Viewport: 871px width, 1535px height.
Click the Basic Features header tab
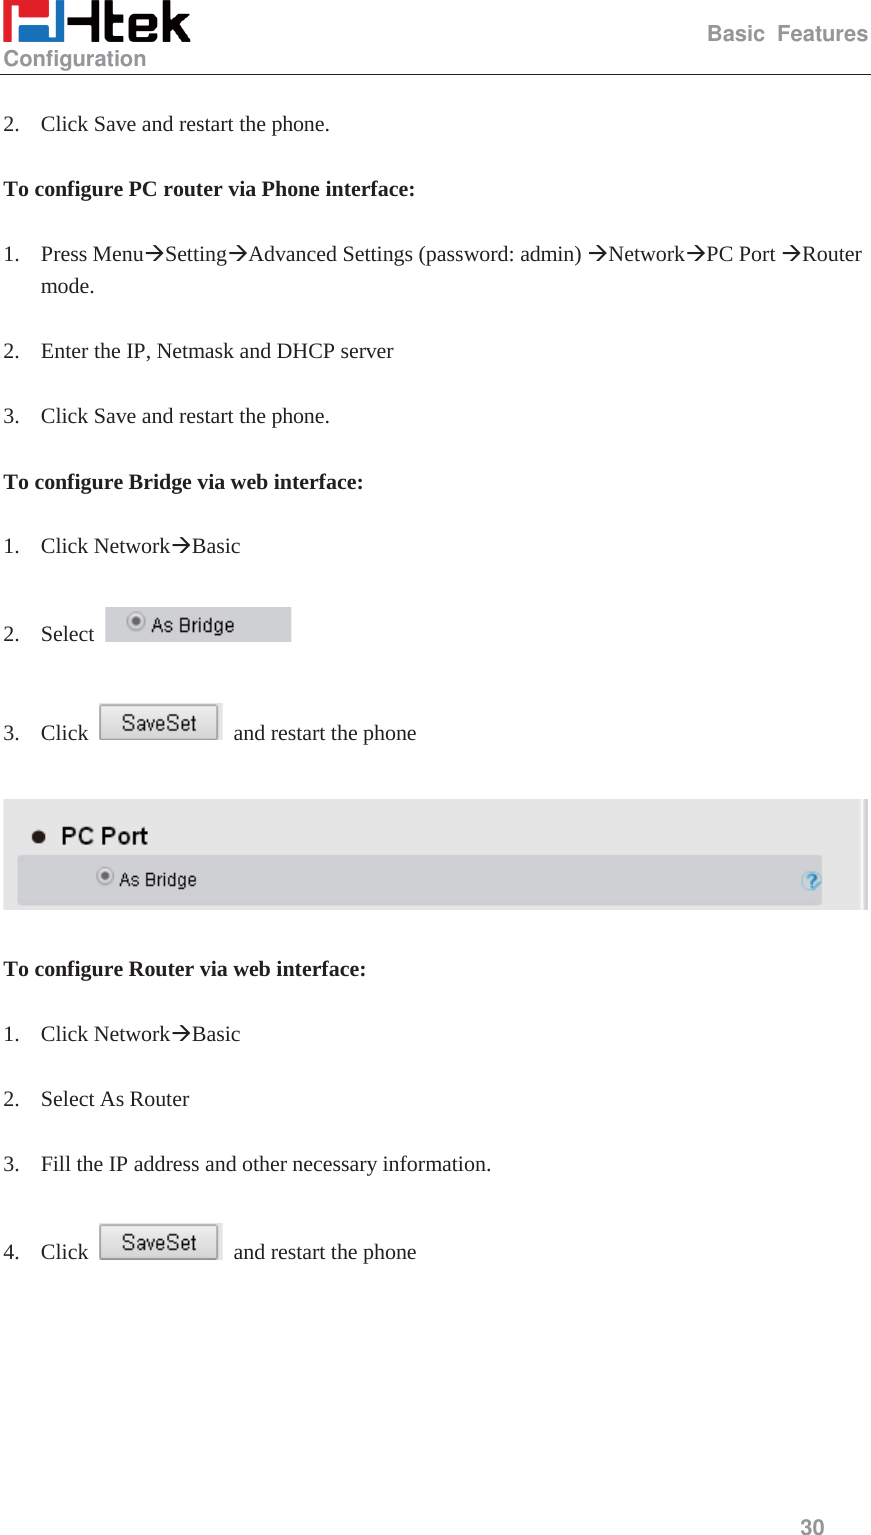pyautogui.click(x=786, y=33)
